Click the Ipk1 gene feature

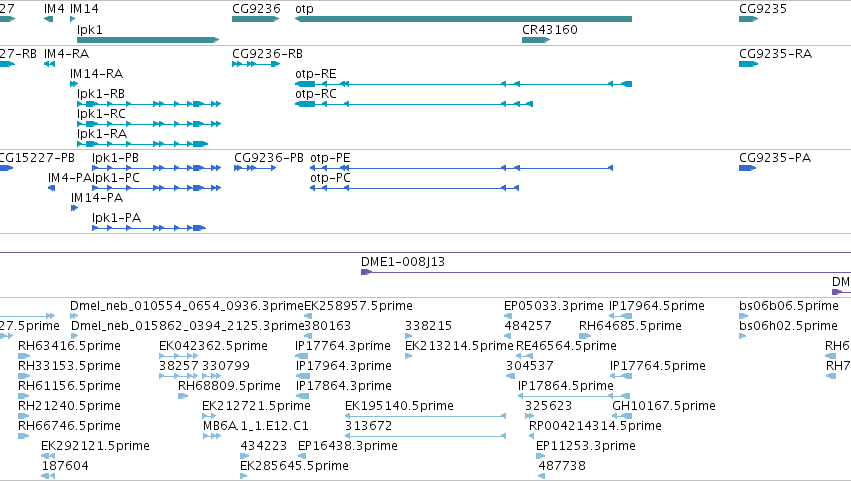[x=148, y=40]
